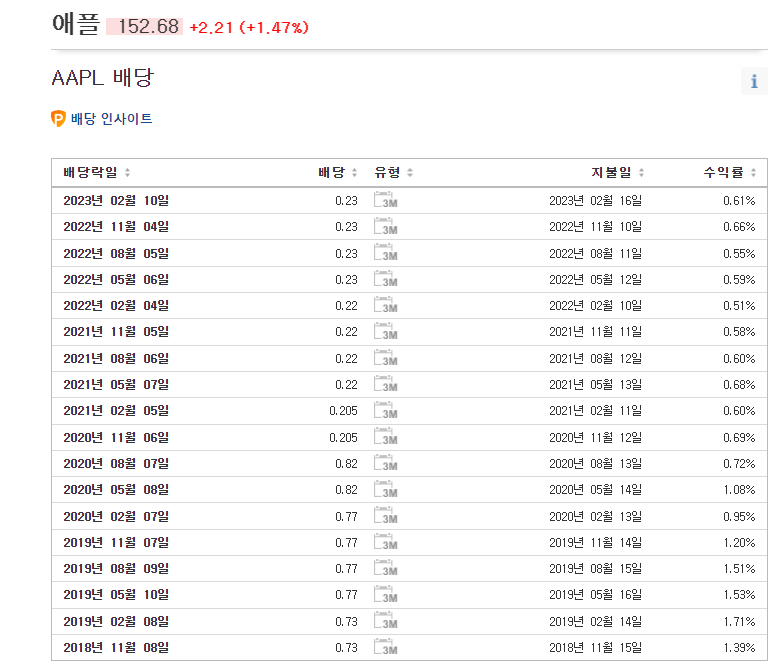Click the 애플 stock name heading
This screenshot has height=671, width=781.
coord(76,24)
